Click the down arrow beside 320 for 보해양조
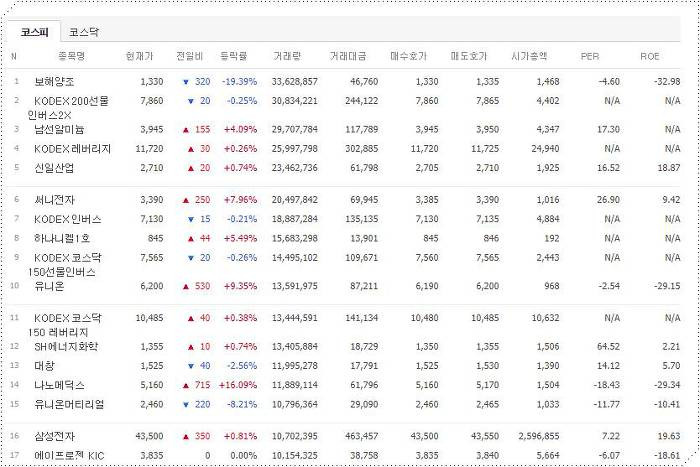The image size is (700, 467). (186, 82)
